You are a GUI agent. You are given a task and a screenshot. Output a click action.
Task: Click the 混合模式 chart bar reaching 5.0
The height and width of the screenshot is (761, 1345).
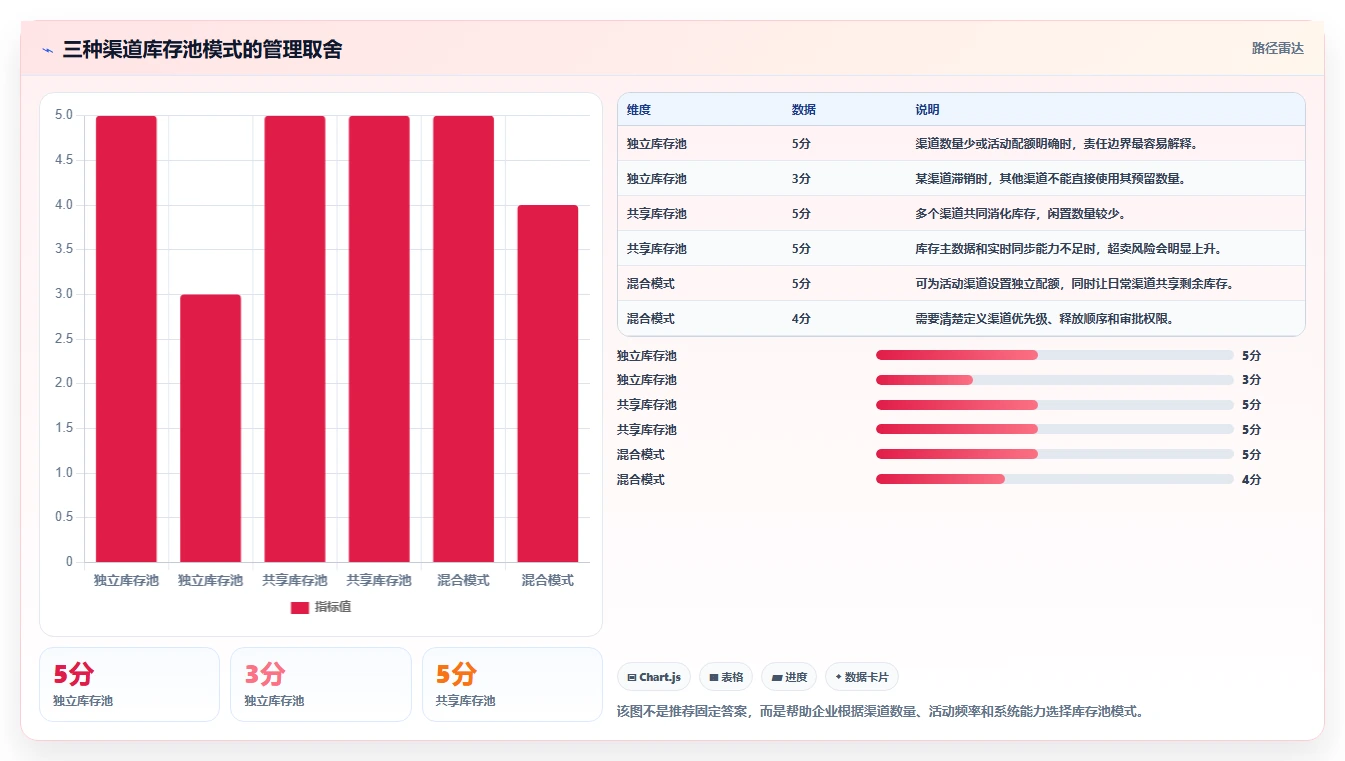pyautogui.click(x=463, y=339)
